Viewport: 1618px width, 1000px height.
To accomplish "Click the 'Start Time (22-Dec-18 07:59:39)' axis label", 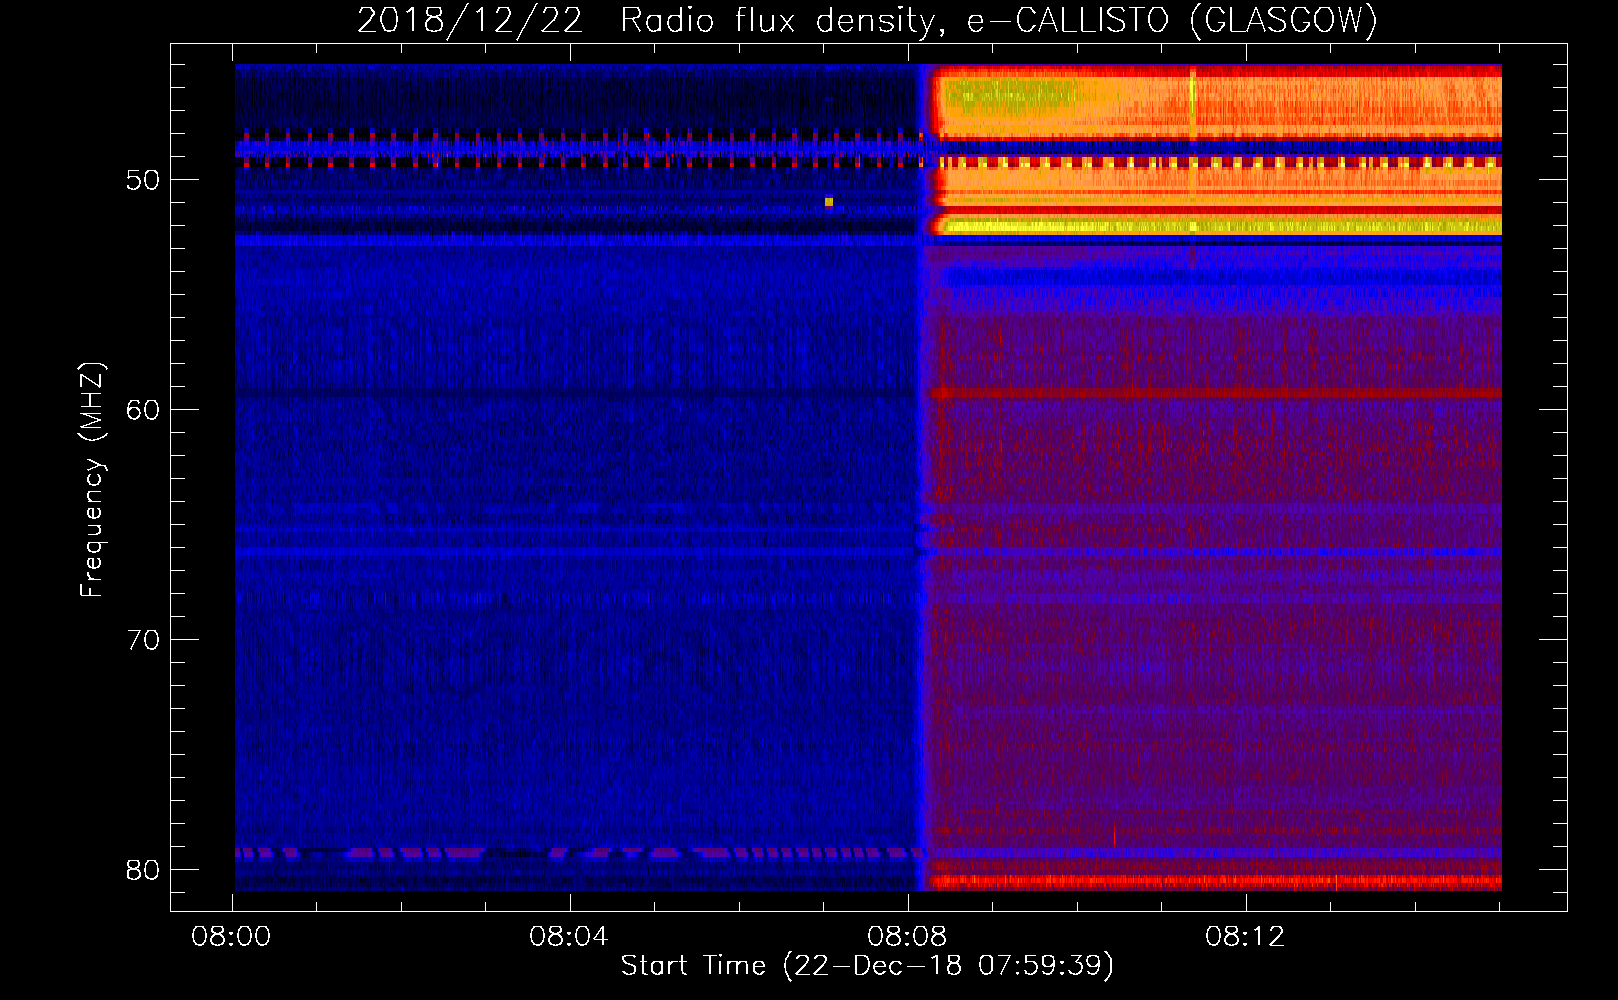I will [x=867, y=965].
